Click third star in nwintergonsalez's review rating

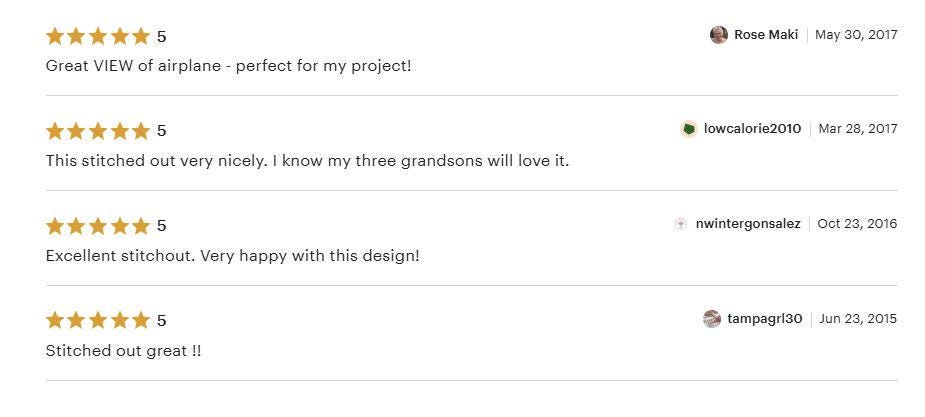tap(97, 225)
